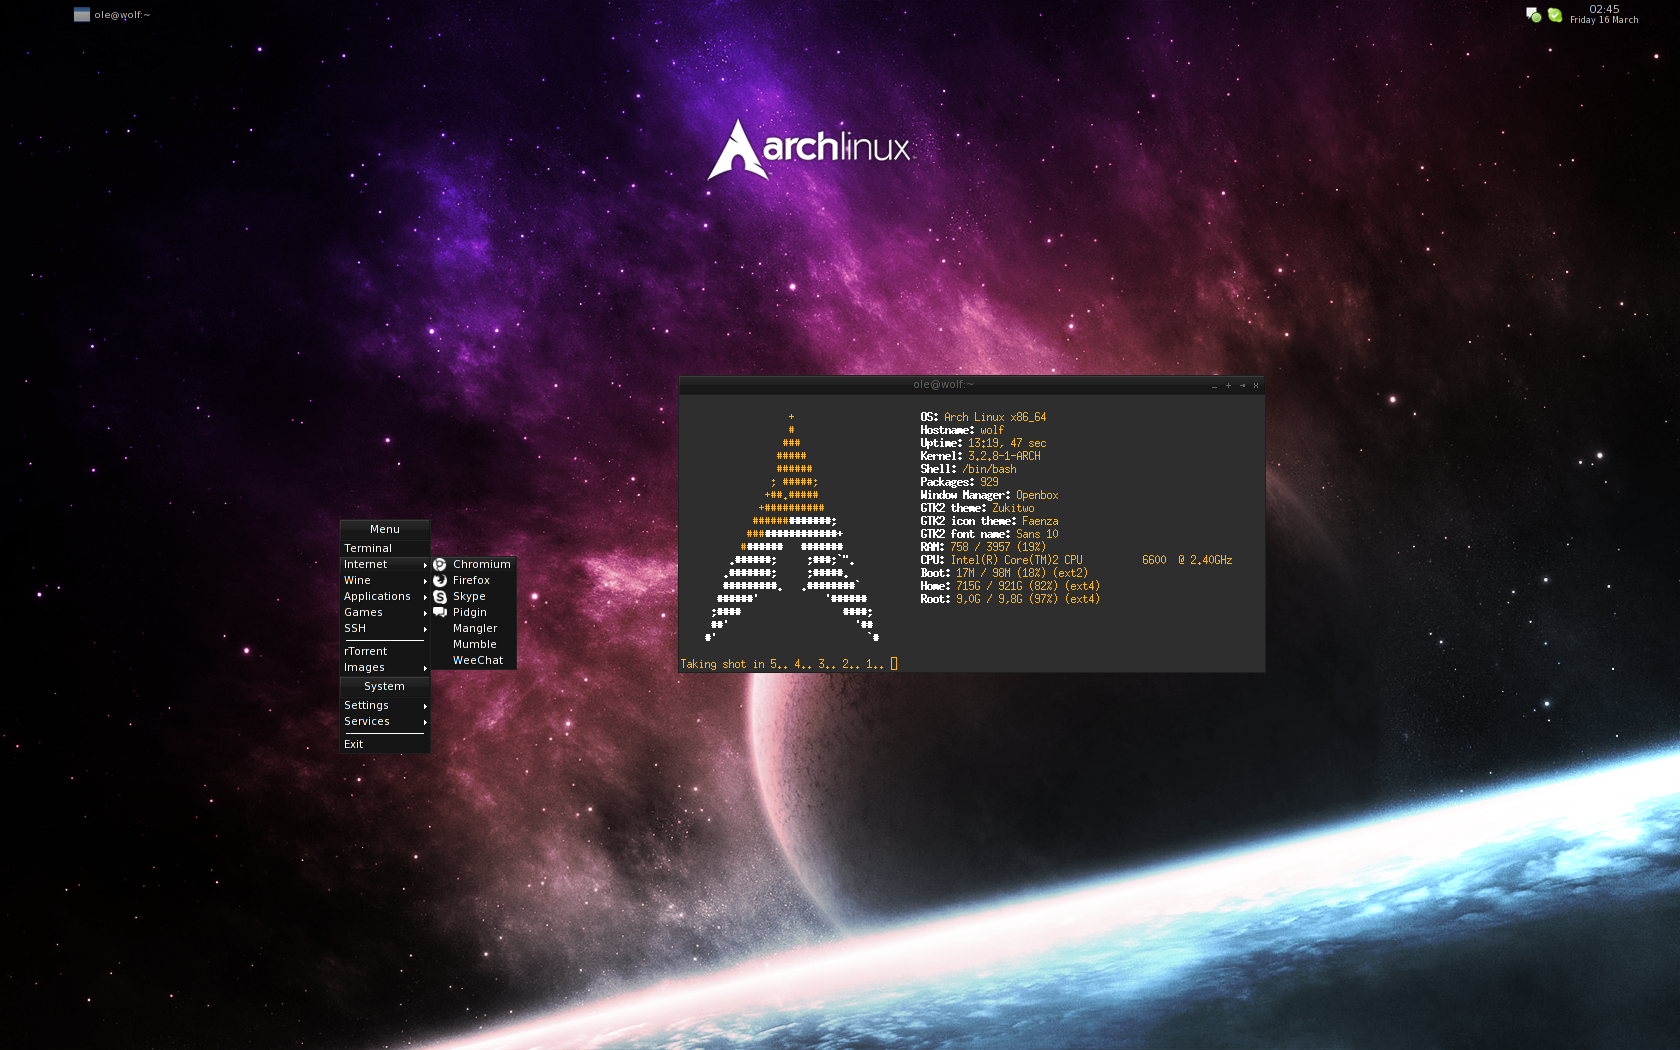Click the Pidgin icon in the submenu
1680x1050 pixels.
[440, 613]
